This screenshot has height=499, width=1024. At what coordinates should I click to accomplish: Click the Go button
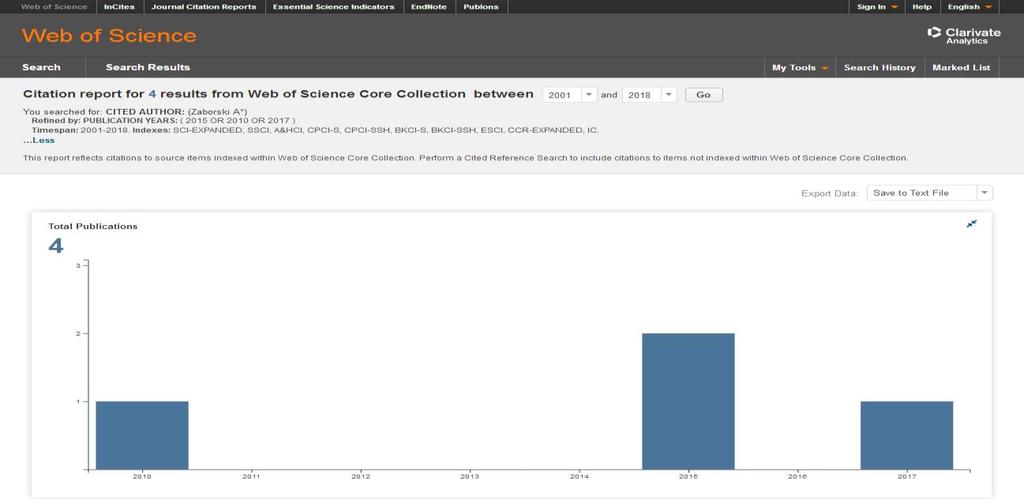coord(703,95)
